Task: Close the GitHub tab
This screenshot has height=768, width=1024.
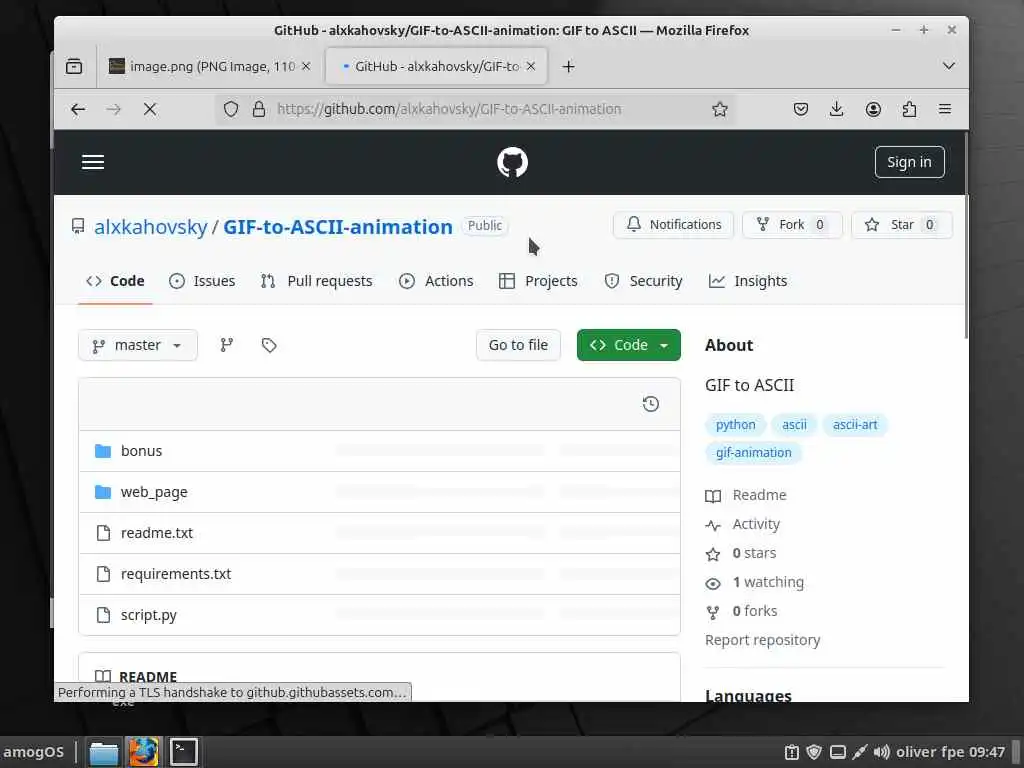Action: pyautogui.click(x=531, y=66)
